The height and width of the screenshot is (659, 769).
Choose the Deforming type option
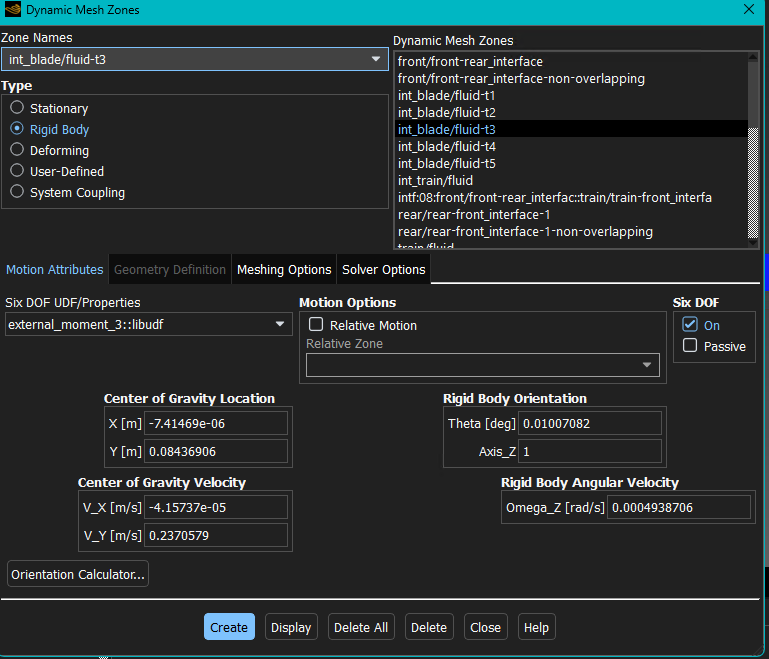point(17,150)
